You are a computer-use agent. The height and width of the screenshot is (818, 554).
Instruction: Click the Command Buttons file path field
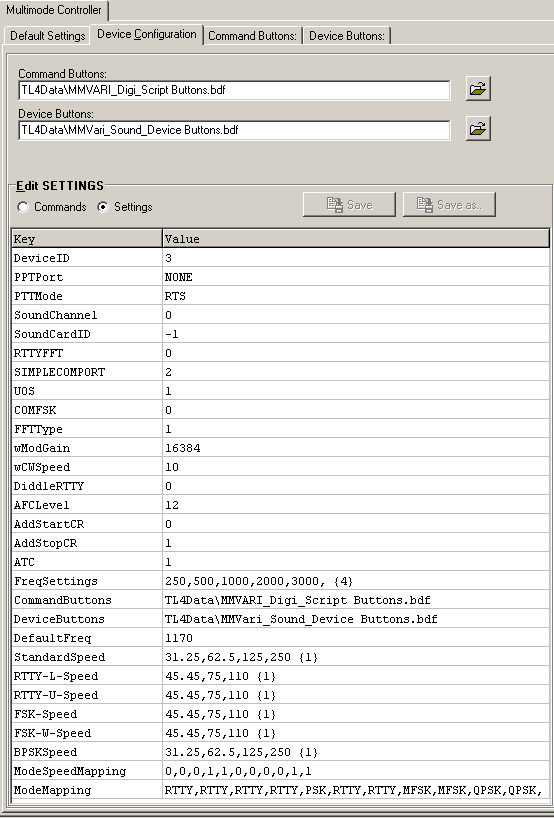(x=234, y=90)
